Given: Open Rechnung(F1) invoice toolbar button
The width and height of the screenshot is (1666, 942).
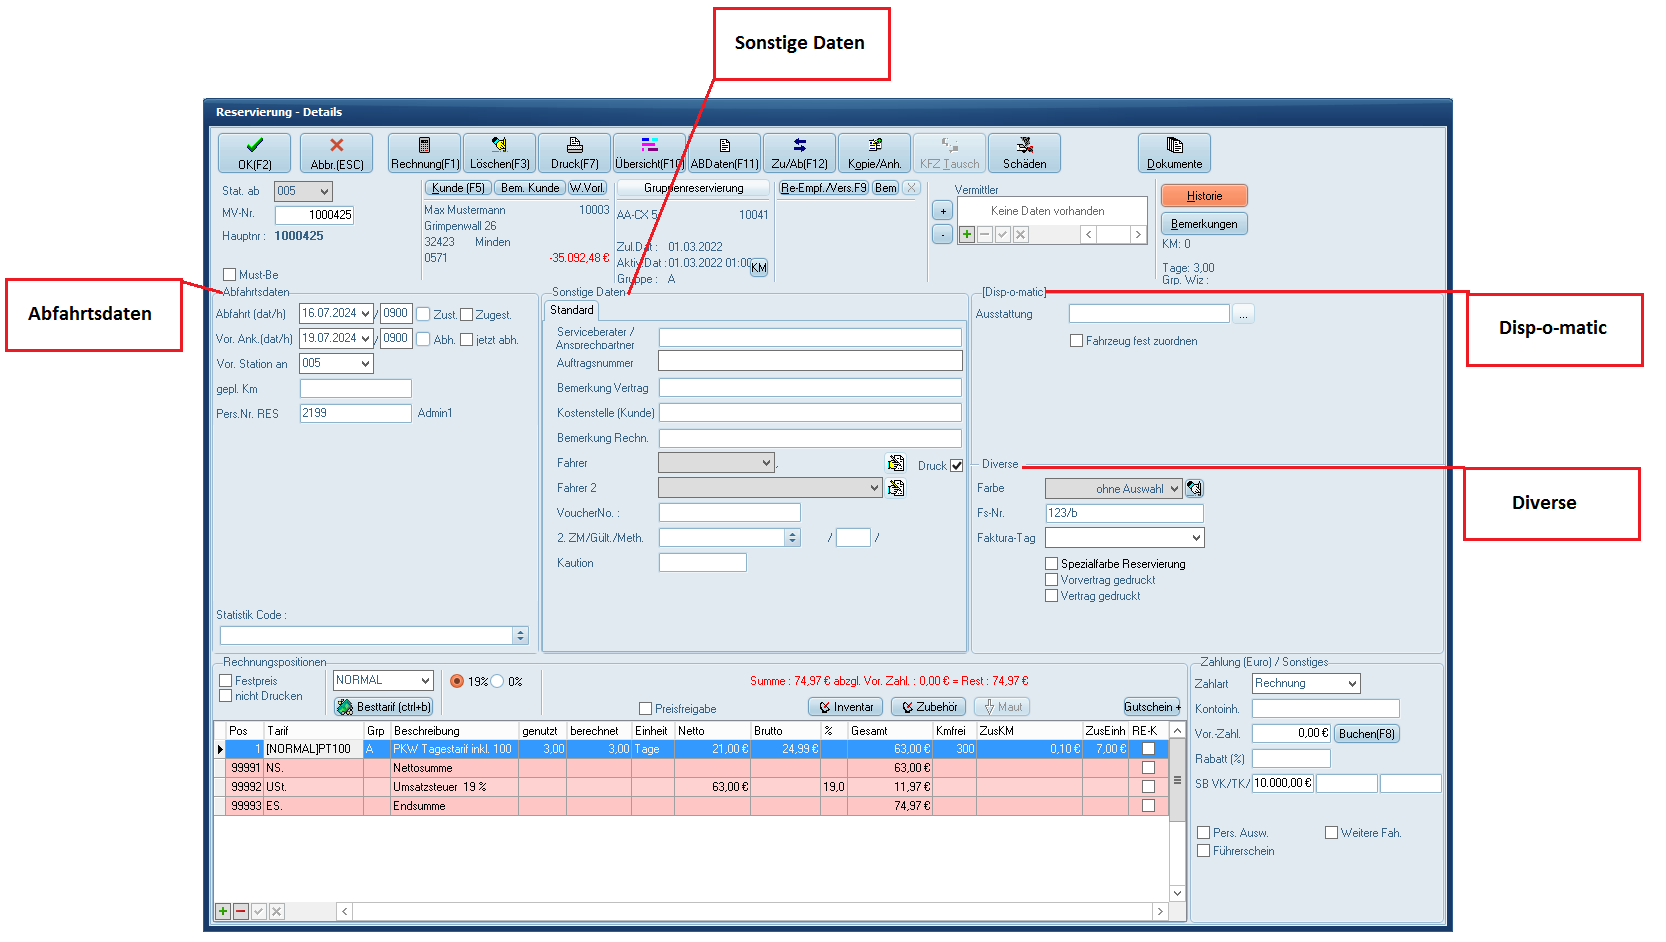Looking at the screenshot, I should (424, 153).
